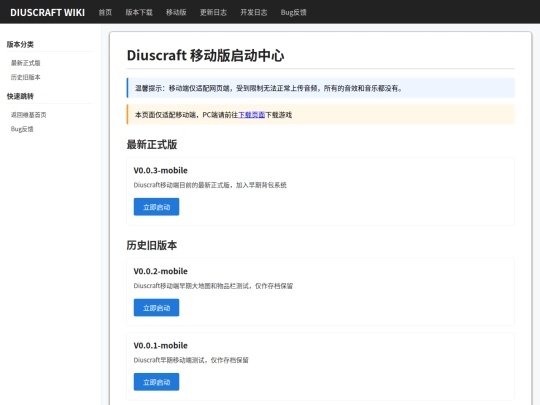Select 移动版 in the navigation bar
The height and width of the screenshot is (405, 540).
click(176, 12)
